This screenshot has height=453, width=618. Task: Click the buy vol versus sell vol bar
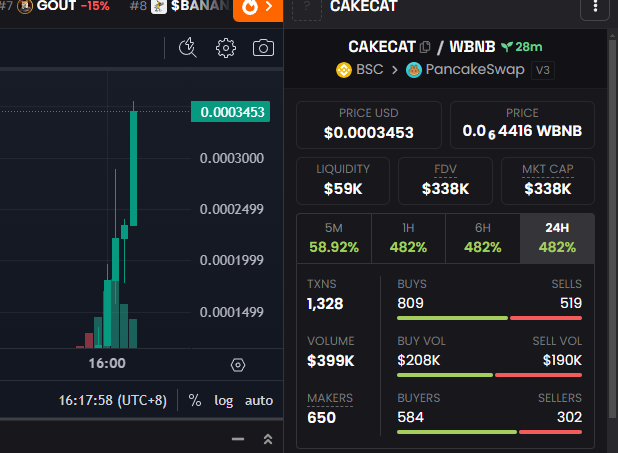(x=490, y=375)
